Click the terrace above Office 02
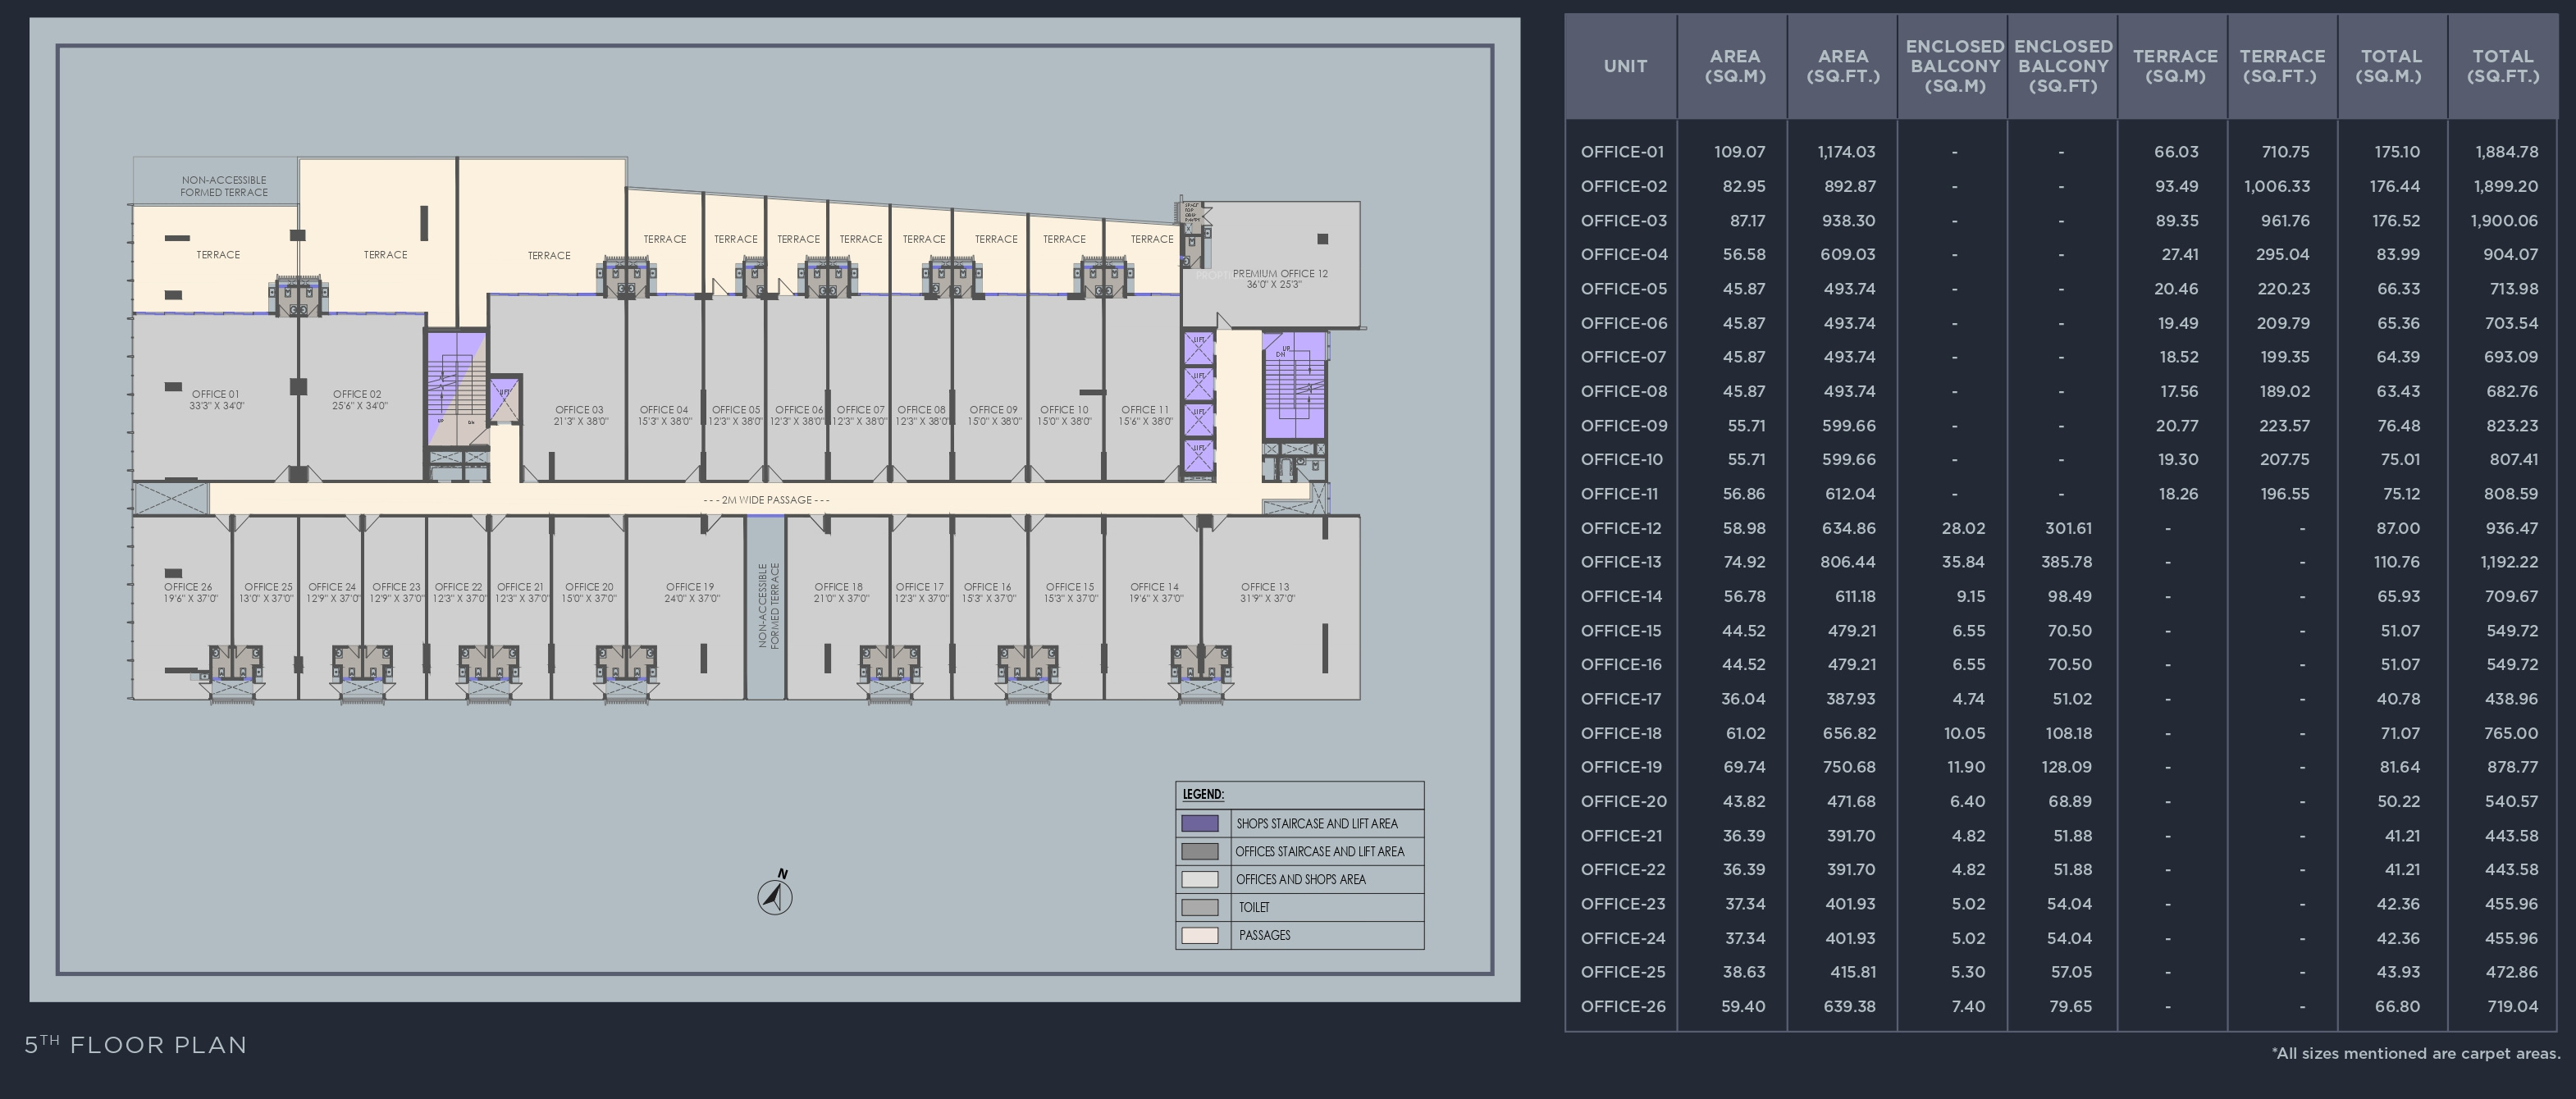 click(385, 254)
